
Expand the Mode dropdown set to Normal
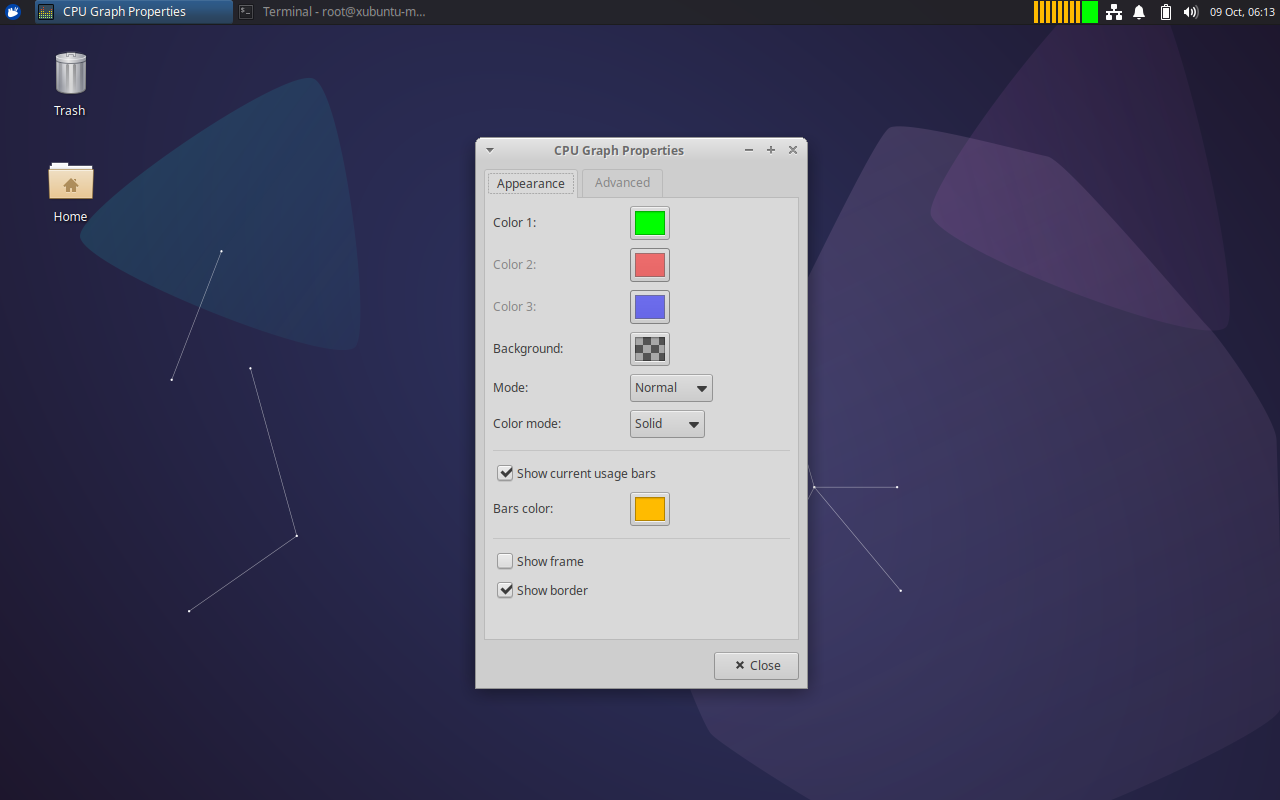click(671, 388)
